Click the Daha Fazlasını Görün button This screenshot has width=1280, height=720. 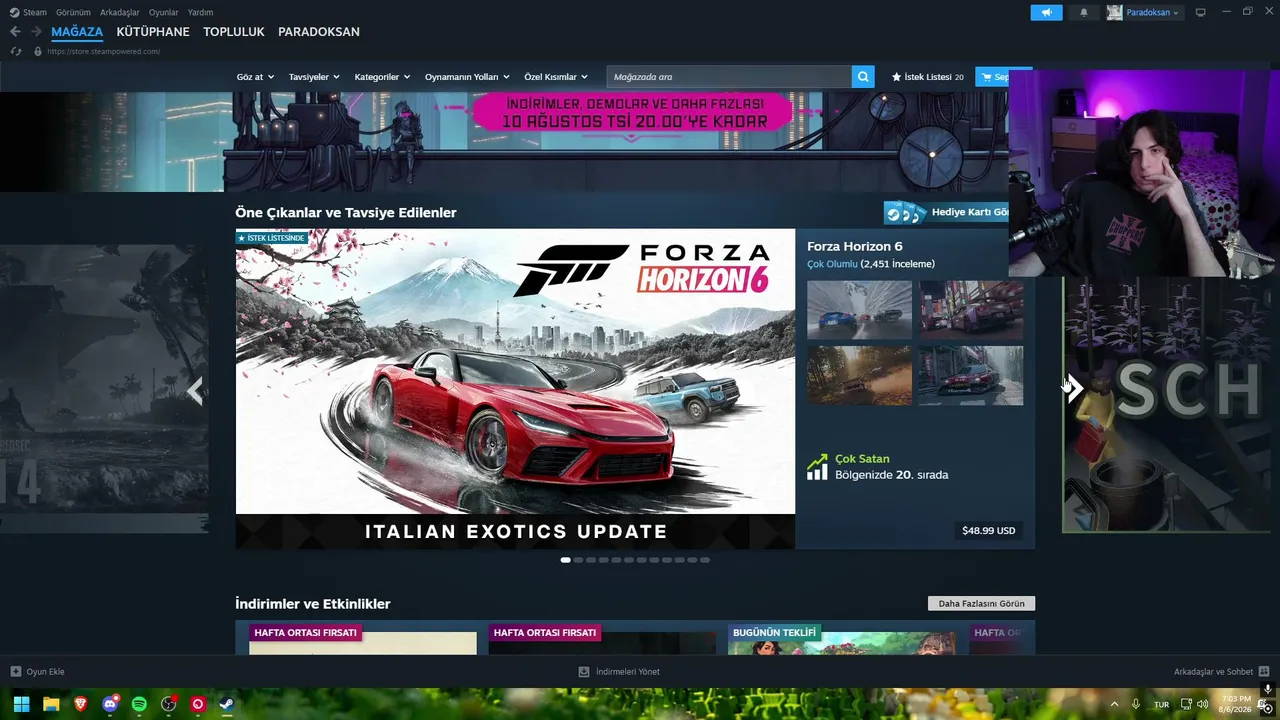coord(981,603)
